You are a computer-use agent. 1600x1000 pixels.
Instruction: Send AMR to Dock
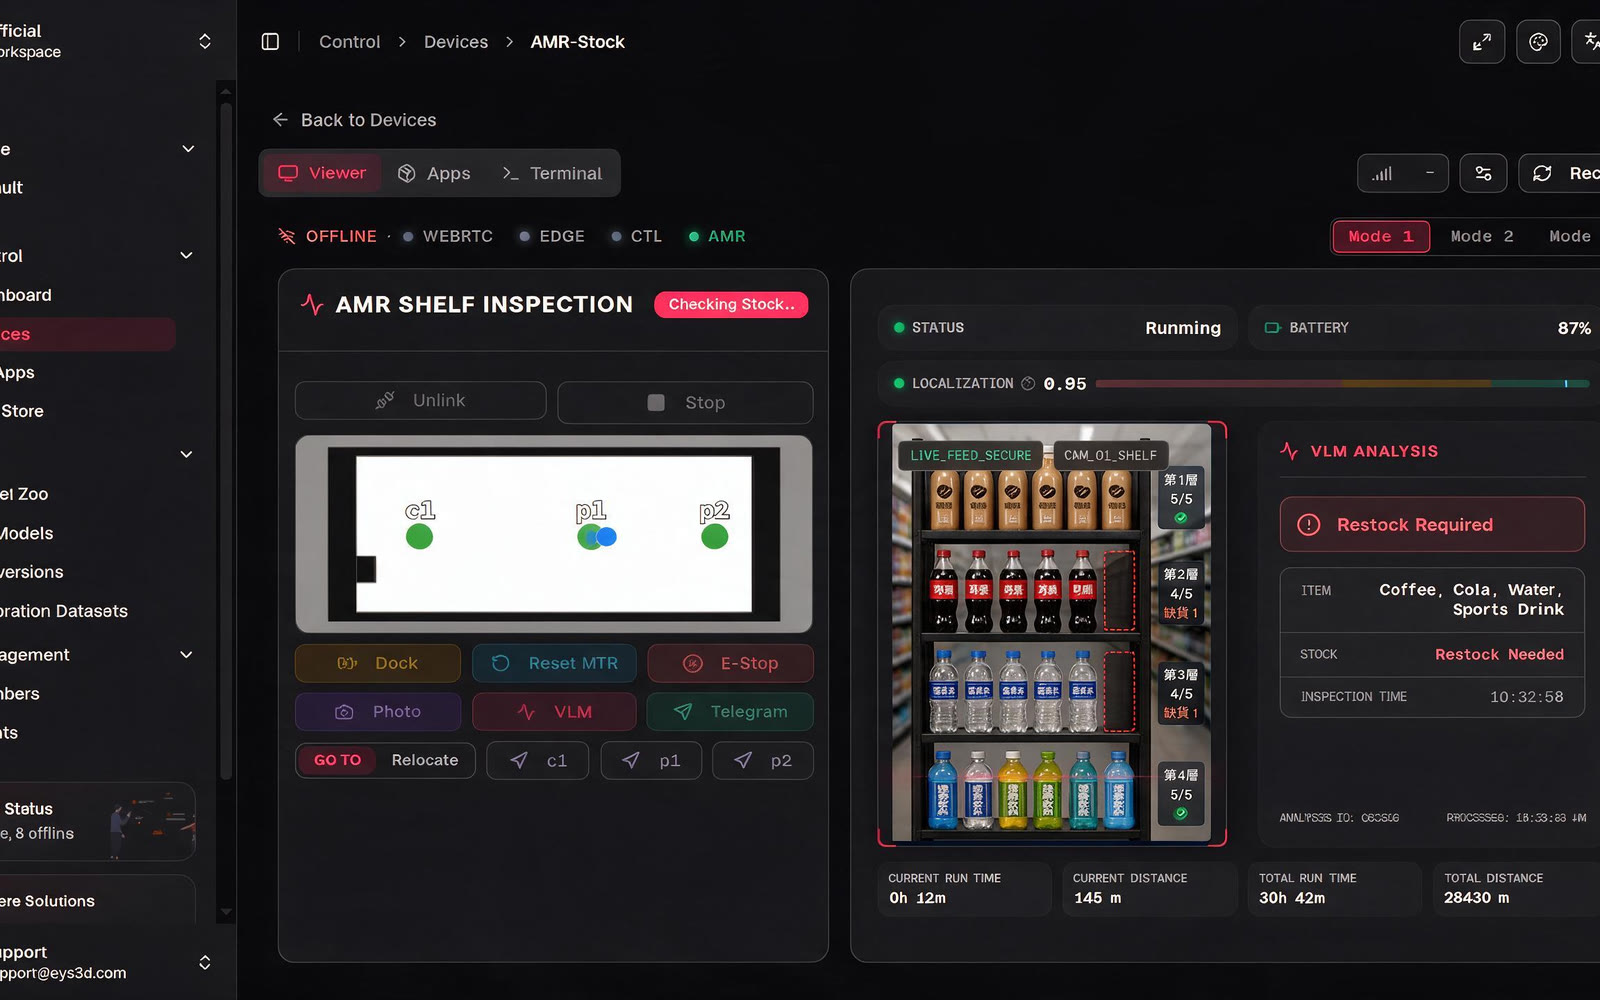point(378,663)
